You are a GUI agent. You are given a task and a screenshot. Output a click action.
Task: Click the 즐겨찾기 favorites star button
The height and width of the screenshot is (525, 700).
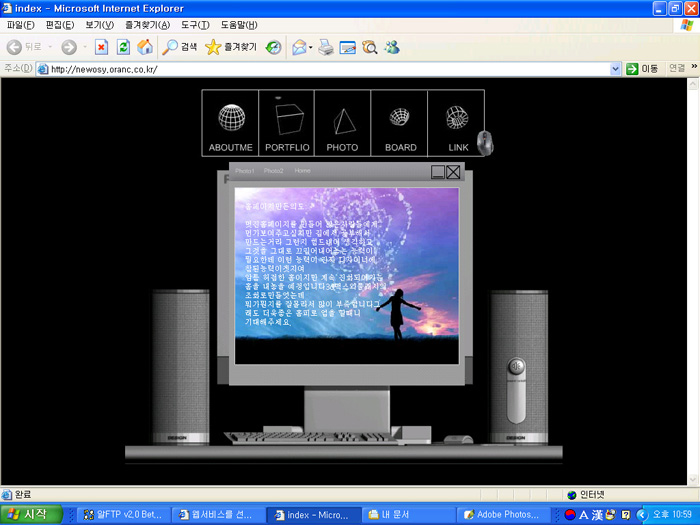tap(231, 47)
